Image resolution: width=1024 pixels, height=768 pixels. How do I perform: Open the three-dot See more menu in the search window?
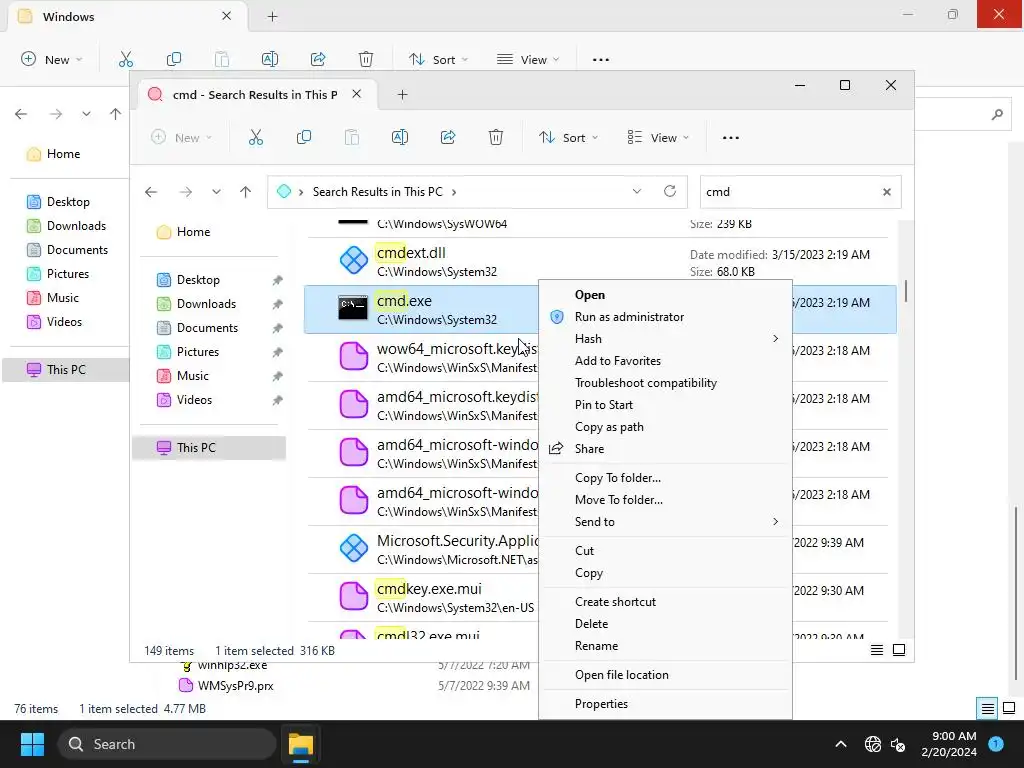click(731, 138)
